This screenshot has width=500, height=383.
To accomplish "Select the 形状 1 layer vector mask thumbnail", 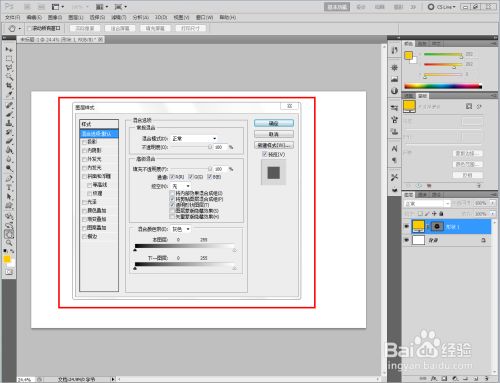I will pos(437,227).
